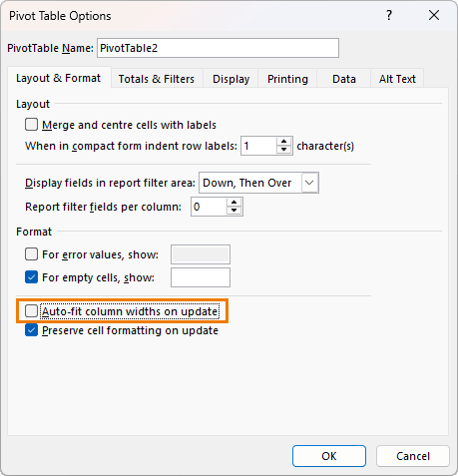
Task: Click the PivotTable Name input field
Action: tap(218, 48)
